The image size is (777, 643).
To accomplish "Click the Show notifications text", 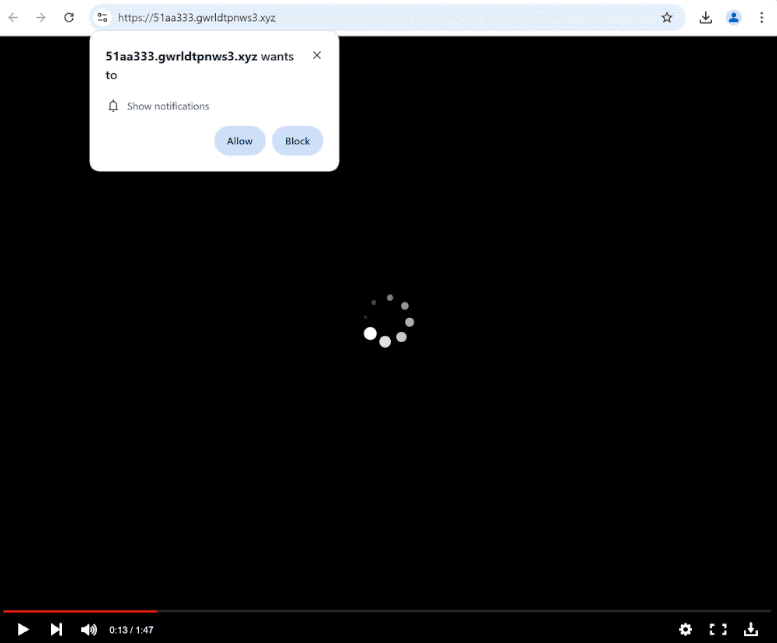I will coord(168,106).
